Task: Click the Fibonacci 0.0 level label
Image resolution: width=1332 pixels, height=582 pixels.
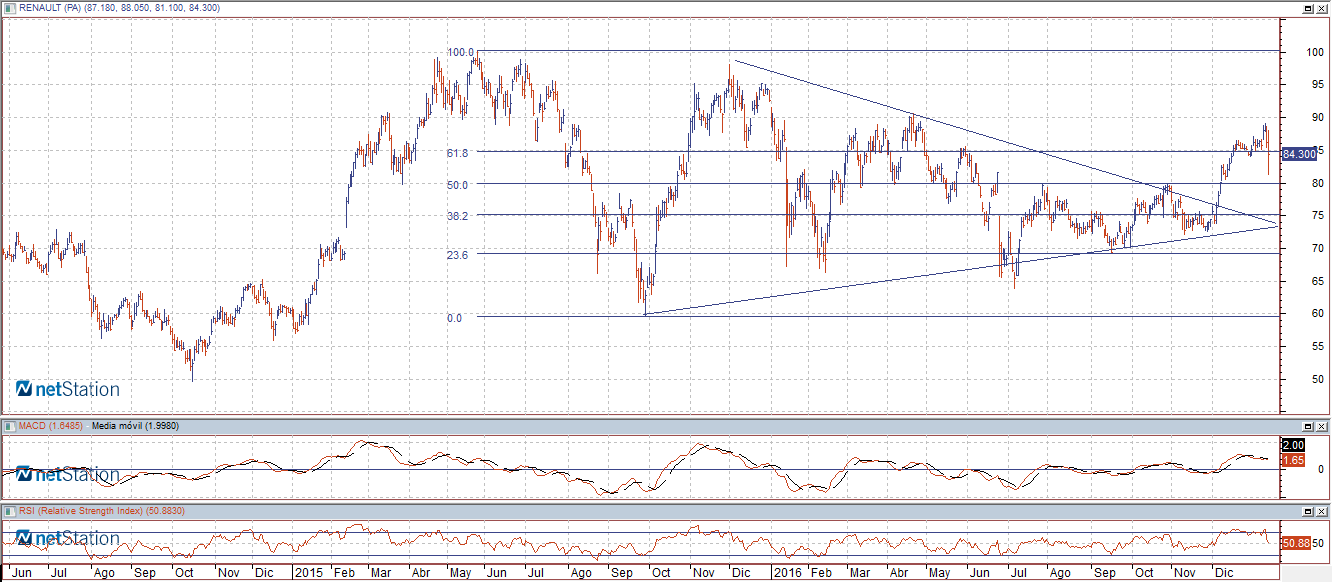Action: click(455, 318)
